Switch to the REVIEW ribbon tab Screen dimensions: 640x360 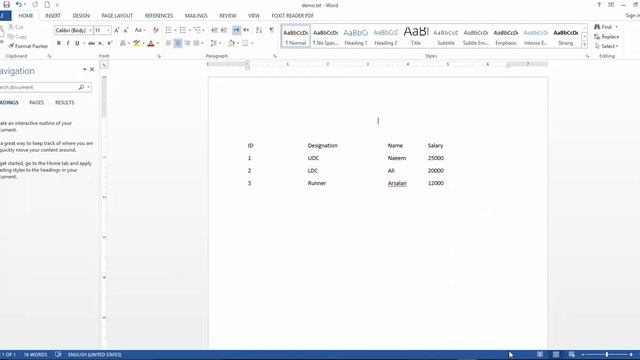(228, 16)
